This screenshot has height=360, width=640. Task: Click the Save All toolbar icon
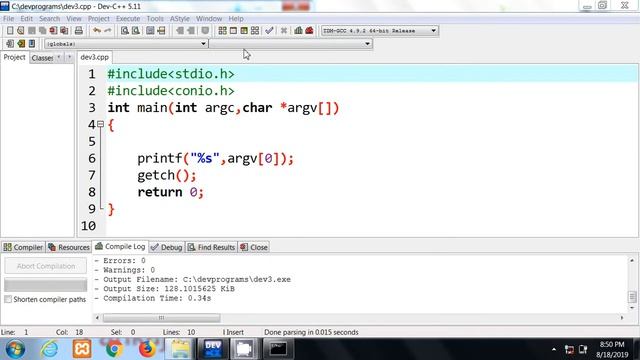(x=42, y=31)
